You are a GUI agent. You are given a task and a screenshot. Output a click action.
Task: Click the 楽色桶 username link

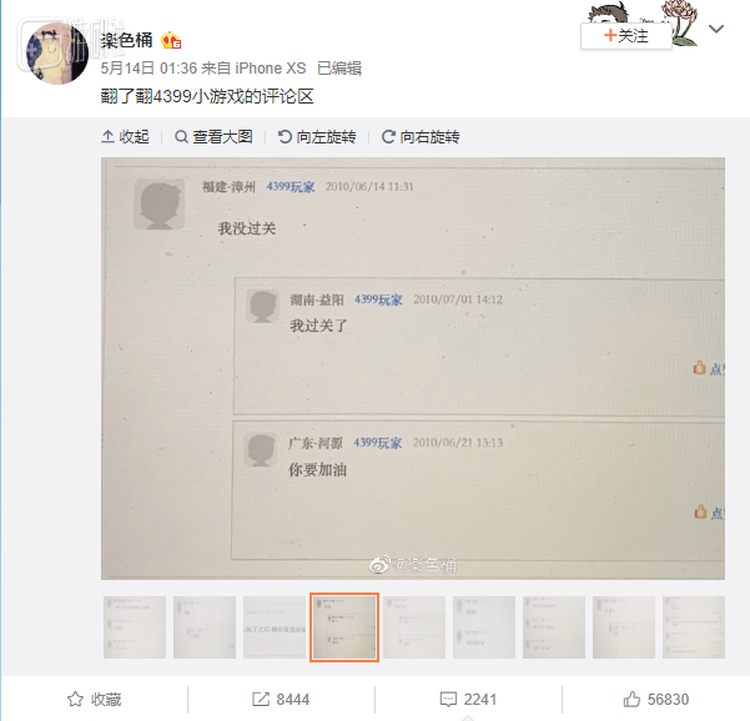point(127,40)
